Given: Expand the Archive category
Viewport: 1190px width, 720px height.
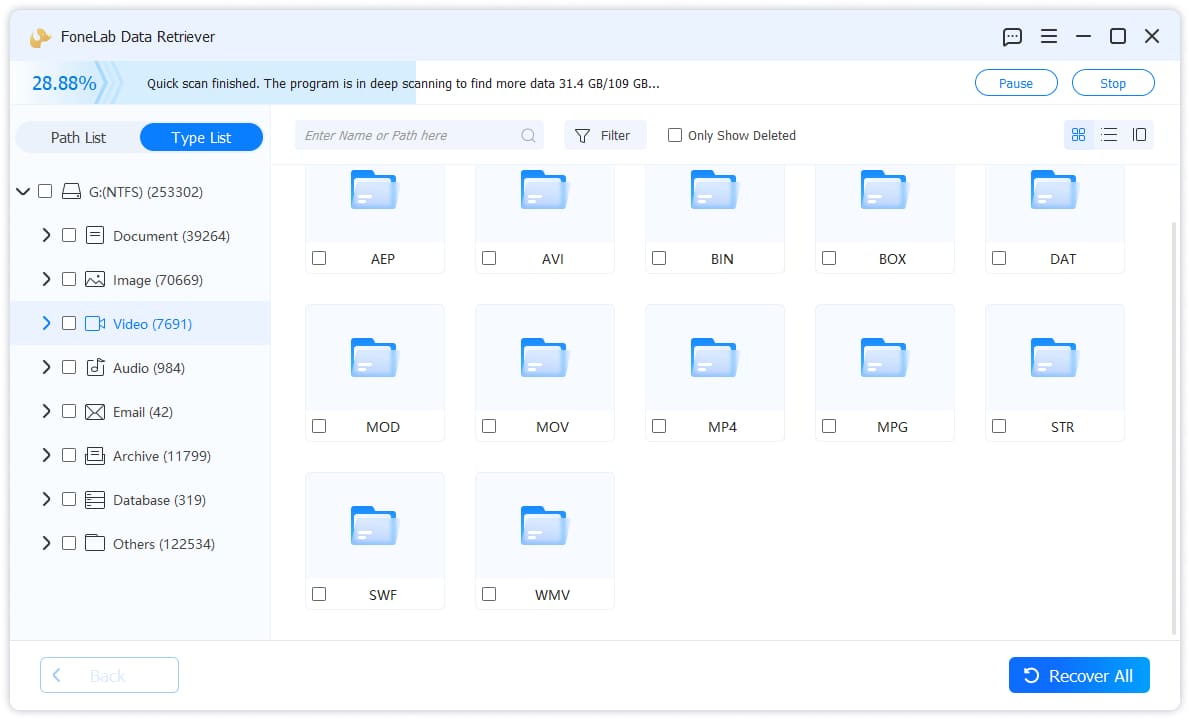Looking at the screenshot, I should click(46, 455).
